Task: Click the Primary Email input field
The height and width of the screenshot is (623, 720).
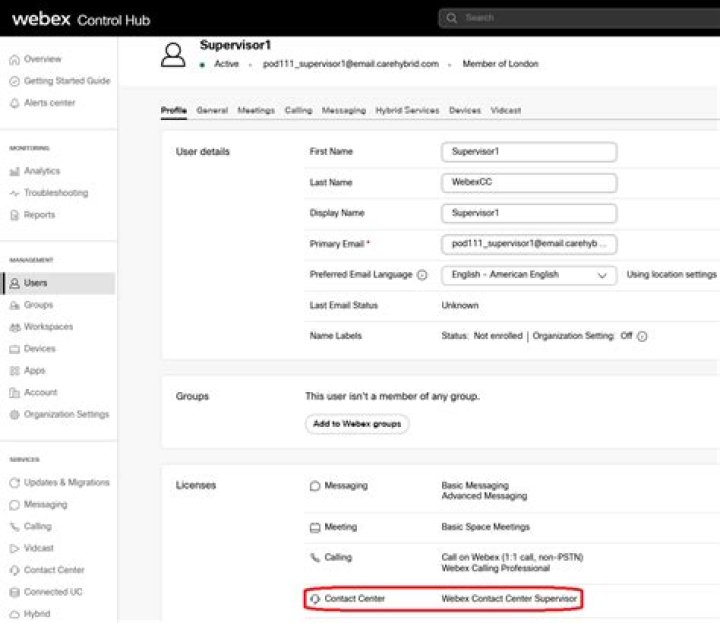Action: pos(529,244)
